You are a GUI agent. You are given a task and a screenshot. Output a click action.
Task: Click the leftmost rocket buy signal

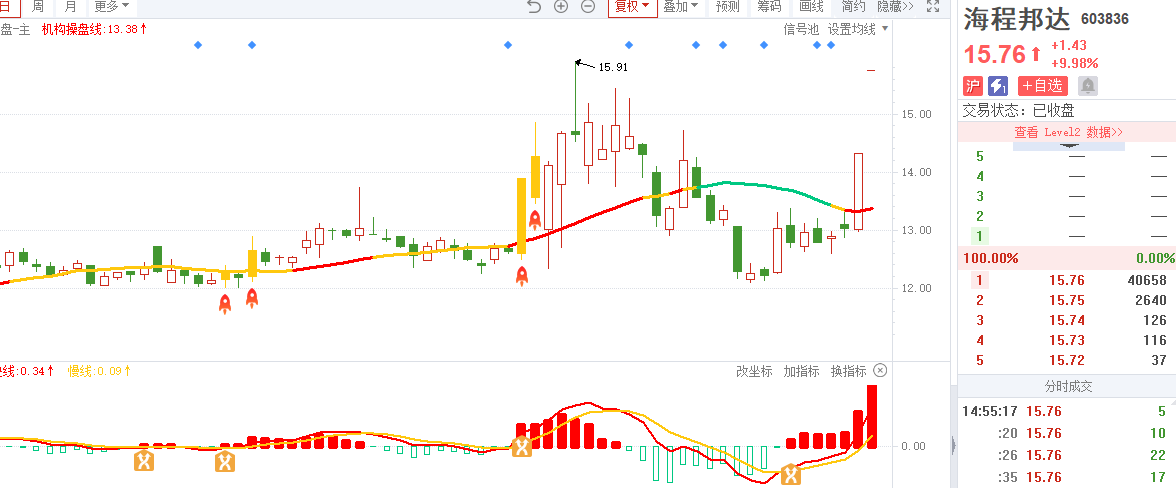[225, 304]
